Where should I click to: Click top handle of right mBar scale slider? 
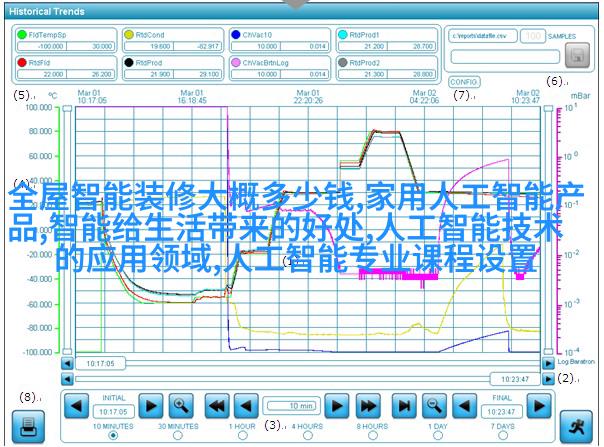click(548, 109)
